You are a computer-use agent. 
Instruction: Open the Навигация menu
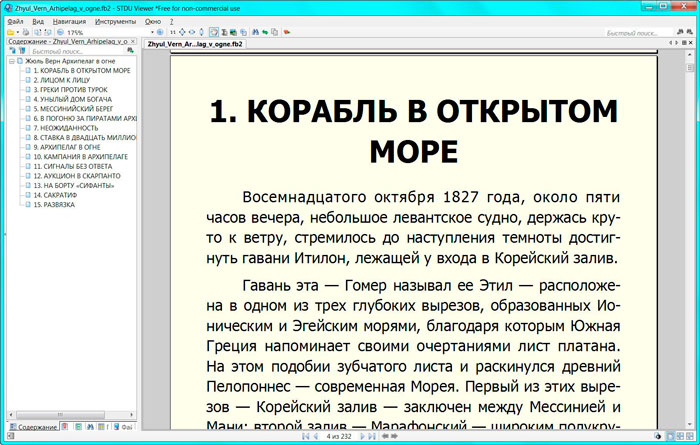(x=69, y=21)
